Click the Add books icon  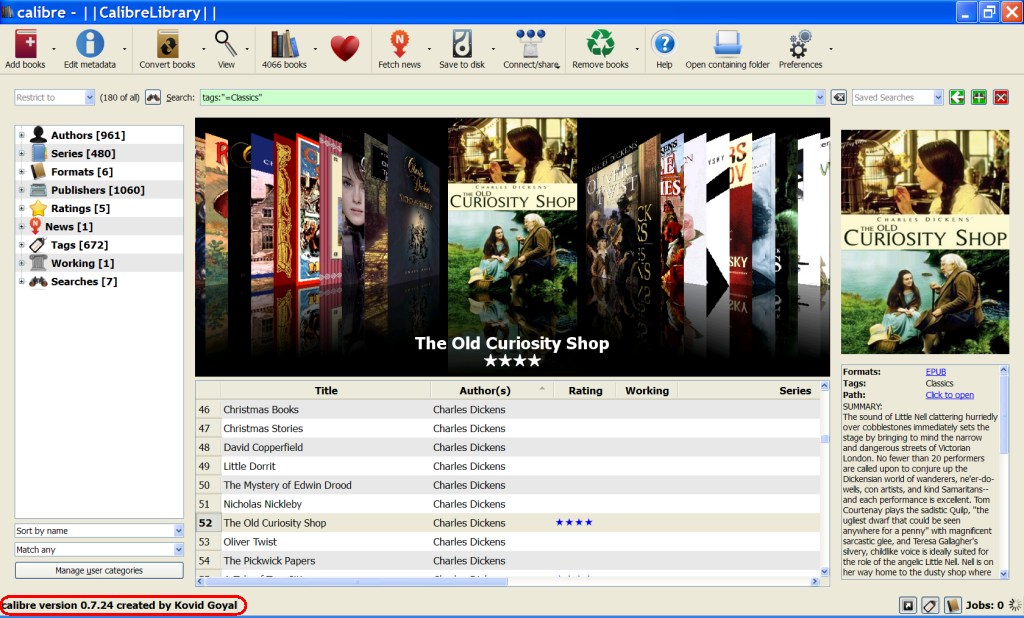pos(26,44)
